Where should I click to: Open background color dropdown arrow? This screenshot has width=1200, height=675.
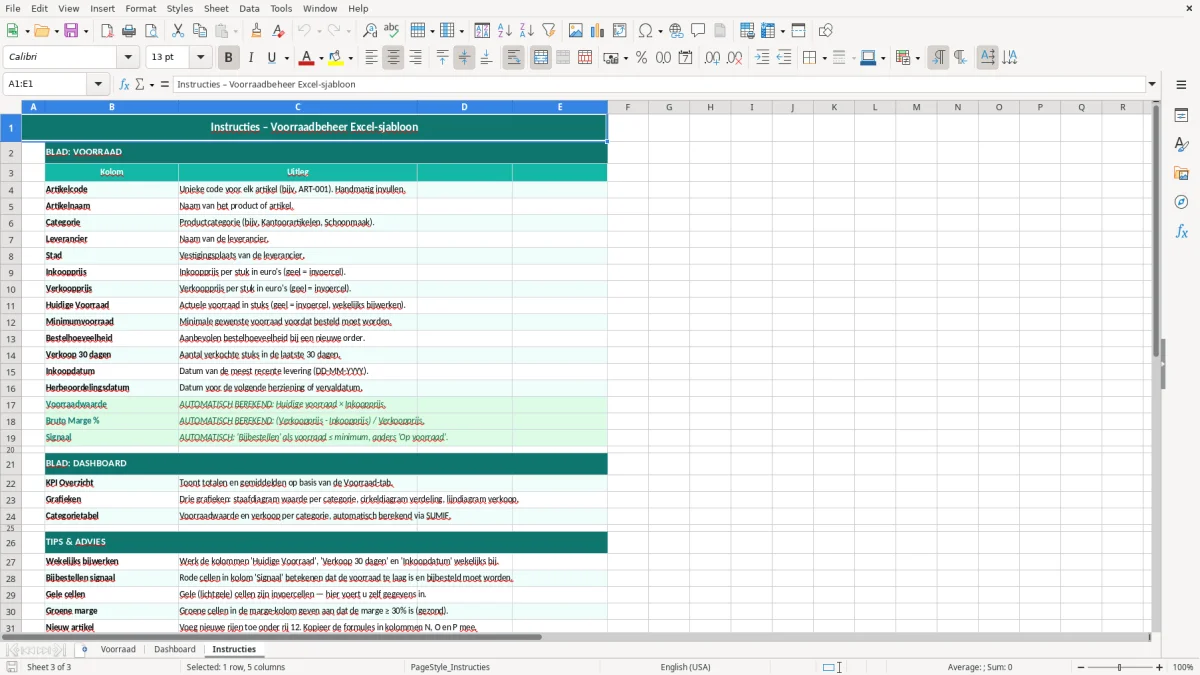351,58
